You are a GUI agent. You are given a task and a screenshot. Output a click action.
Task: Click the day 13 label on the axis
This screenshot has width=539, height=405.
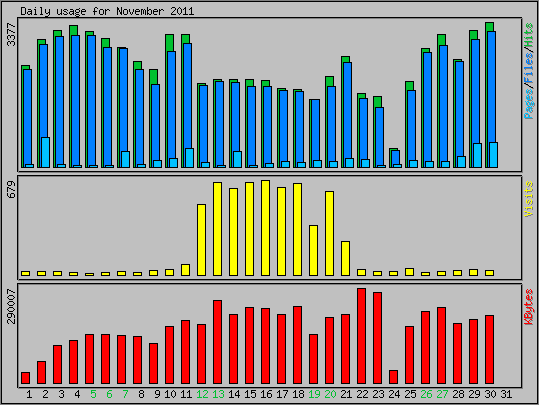tap(218, 394)
